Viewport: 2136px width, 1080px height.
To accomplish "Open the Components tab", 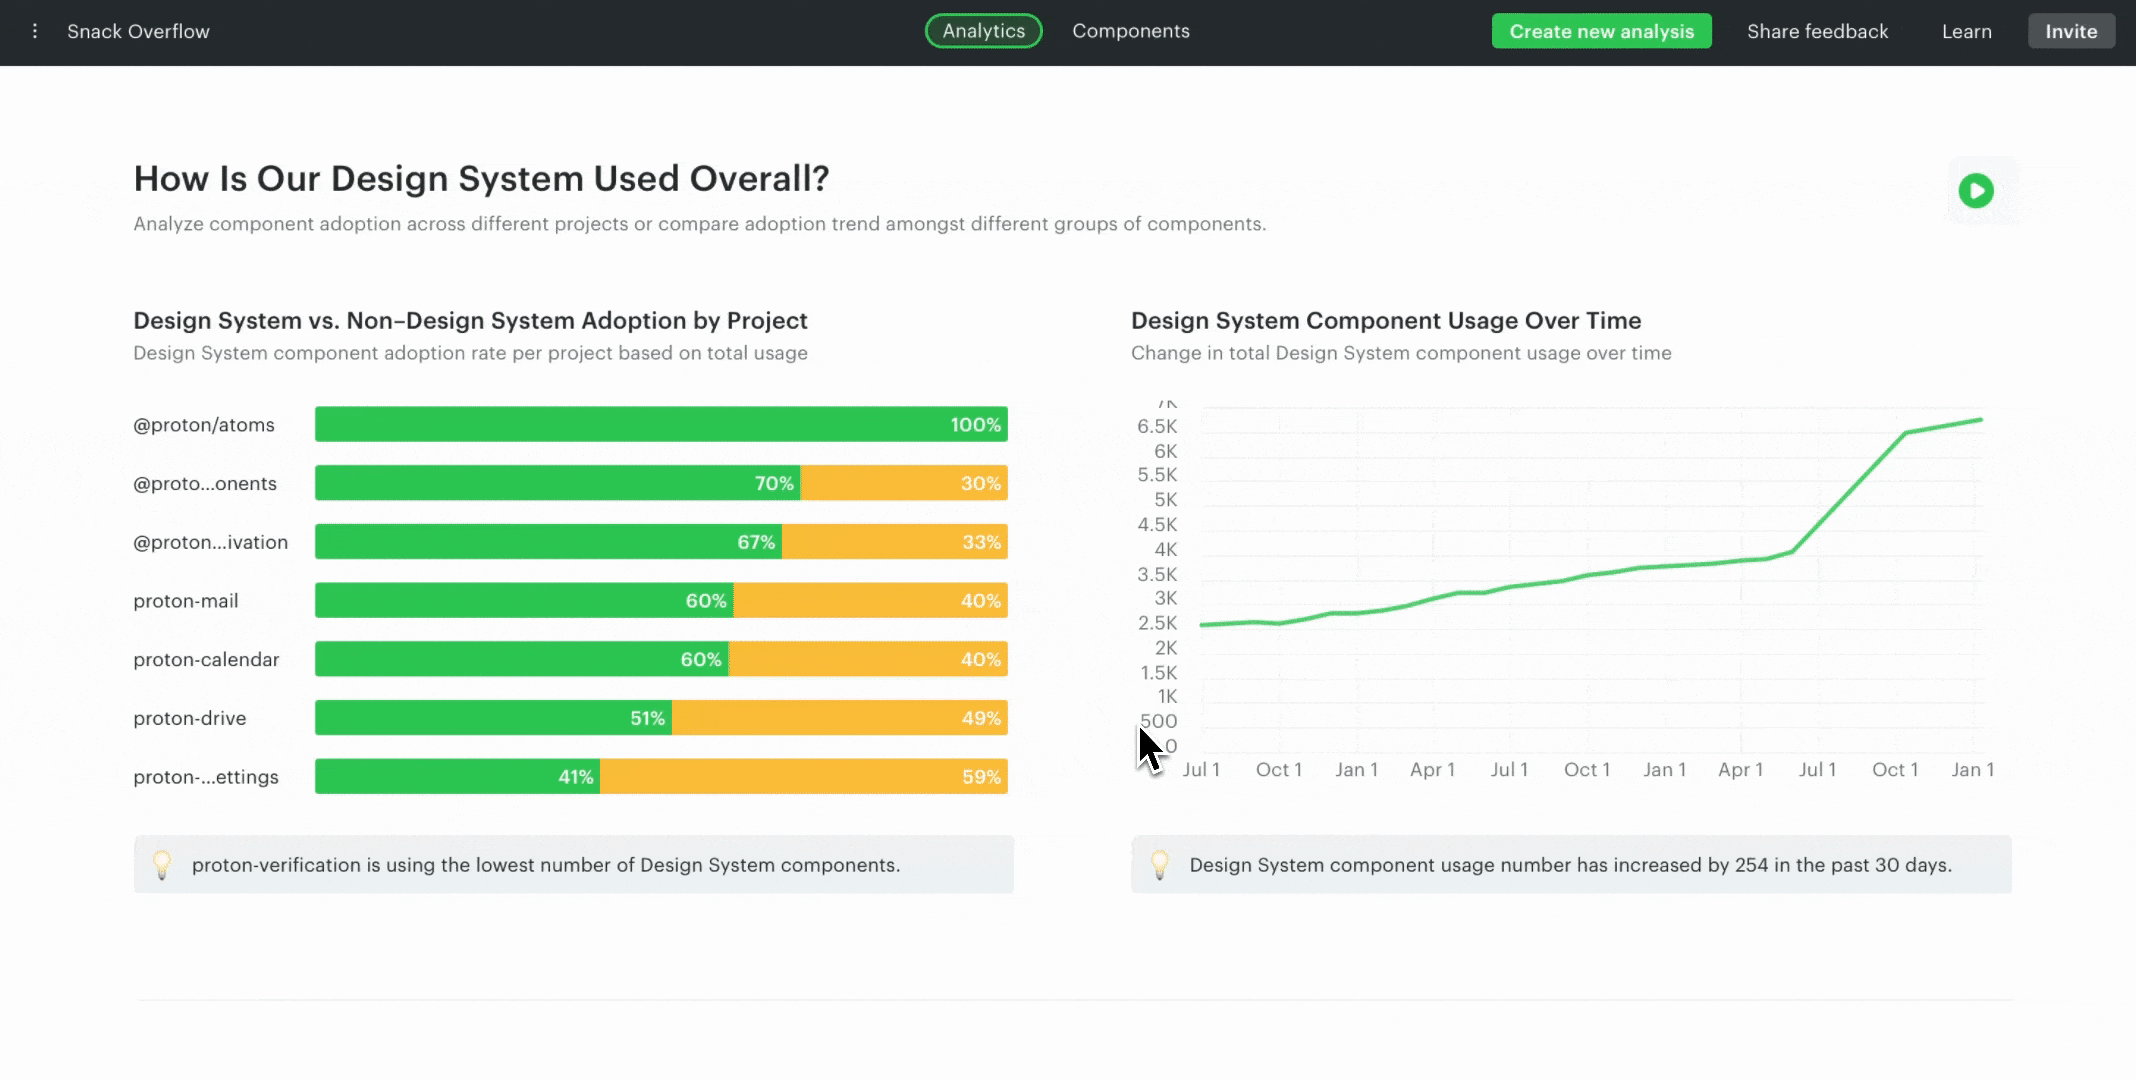I will pos(1130,31).
